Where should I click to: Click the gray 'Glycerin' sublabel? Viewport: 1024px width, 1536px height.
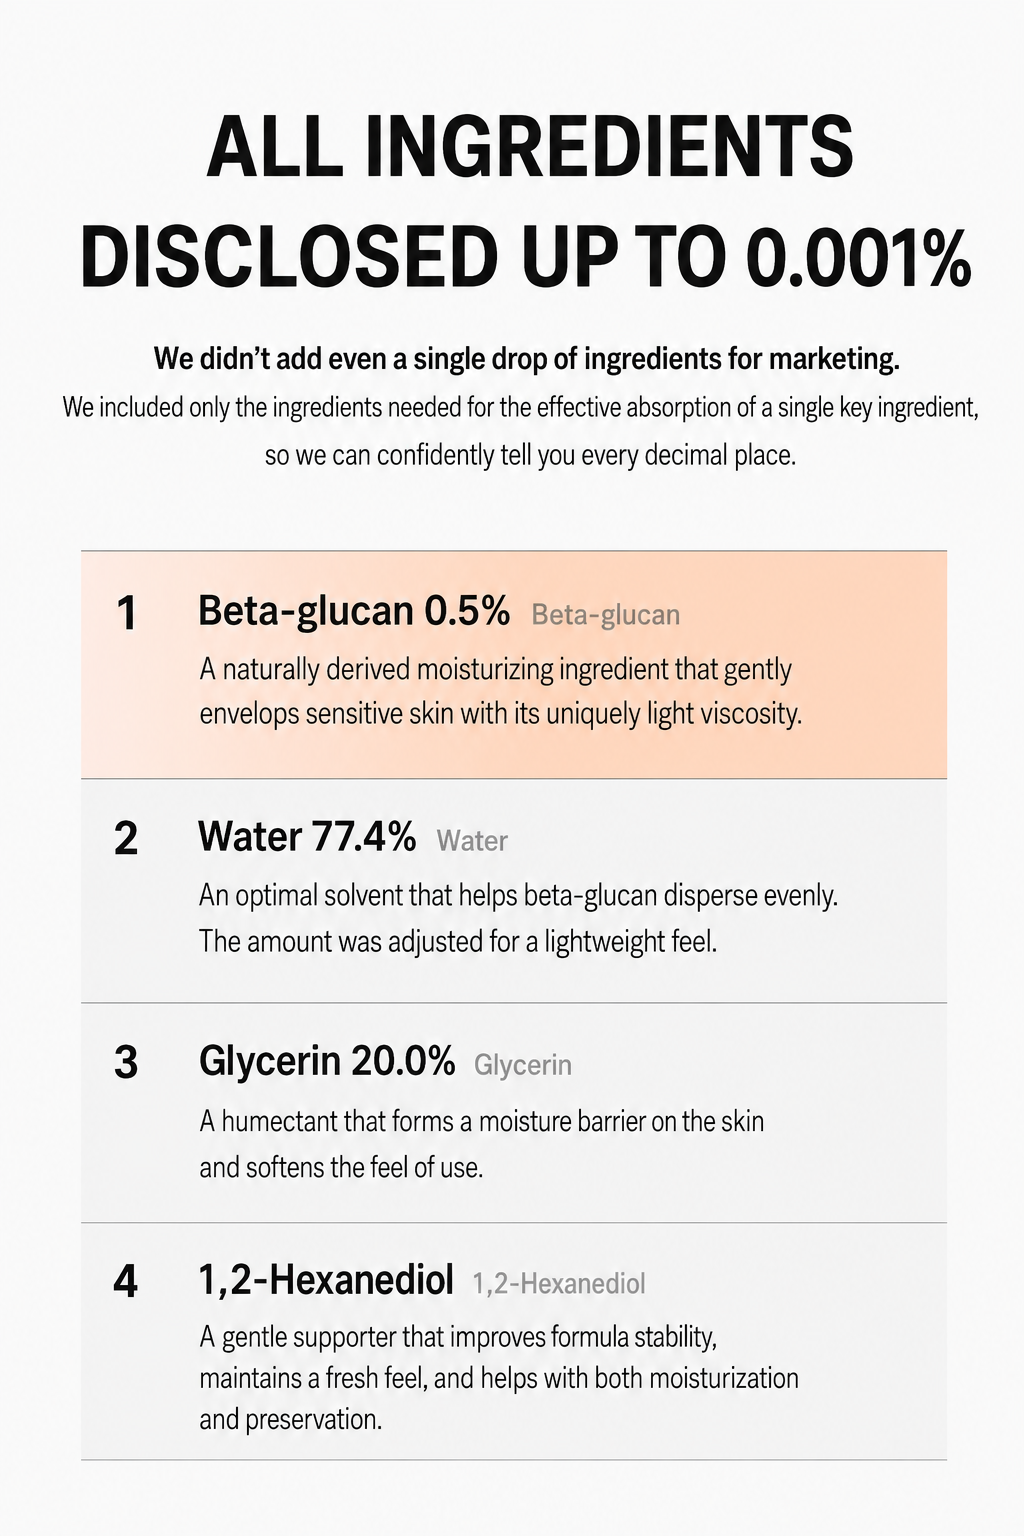(x=523, y=1065)
